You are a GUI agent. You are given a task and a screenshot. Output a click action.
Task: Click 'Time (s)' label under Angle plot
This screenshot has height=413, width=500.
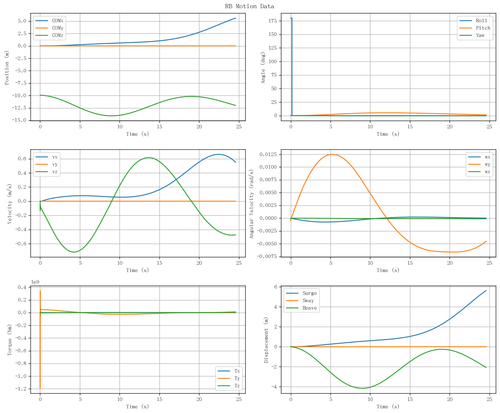pos(388,134)
